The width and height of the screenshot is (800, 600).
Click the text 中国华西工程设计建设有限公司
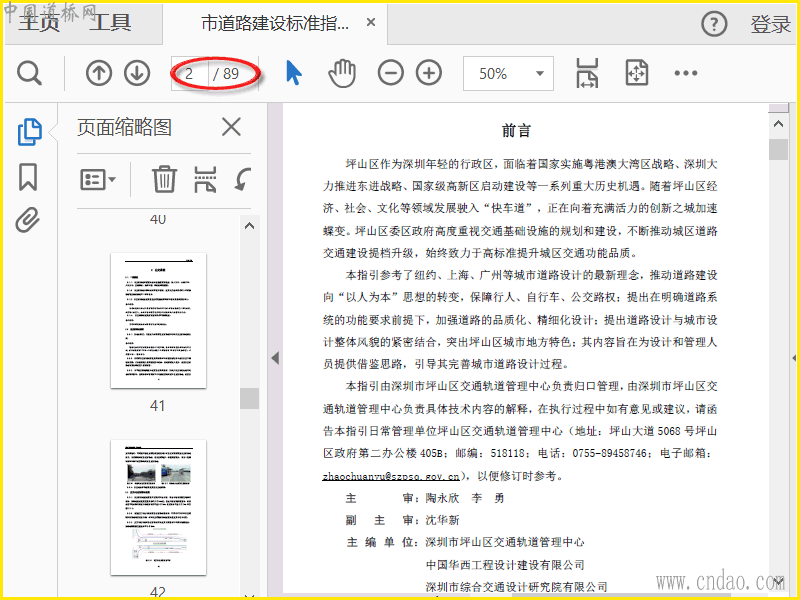(505, 565)
